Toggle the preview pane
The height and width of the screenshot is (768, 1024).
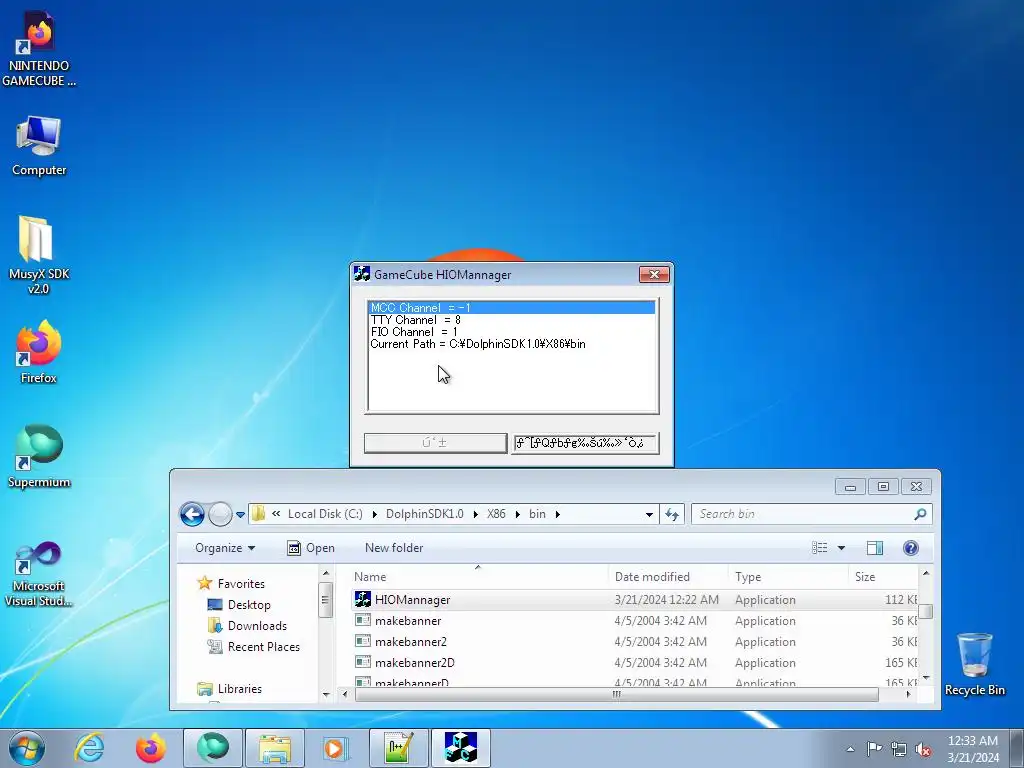(x=874, y=548)
